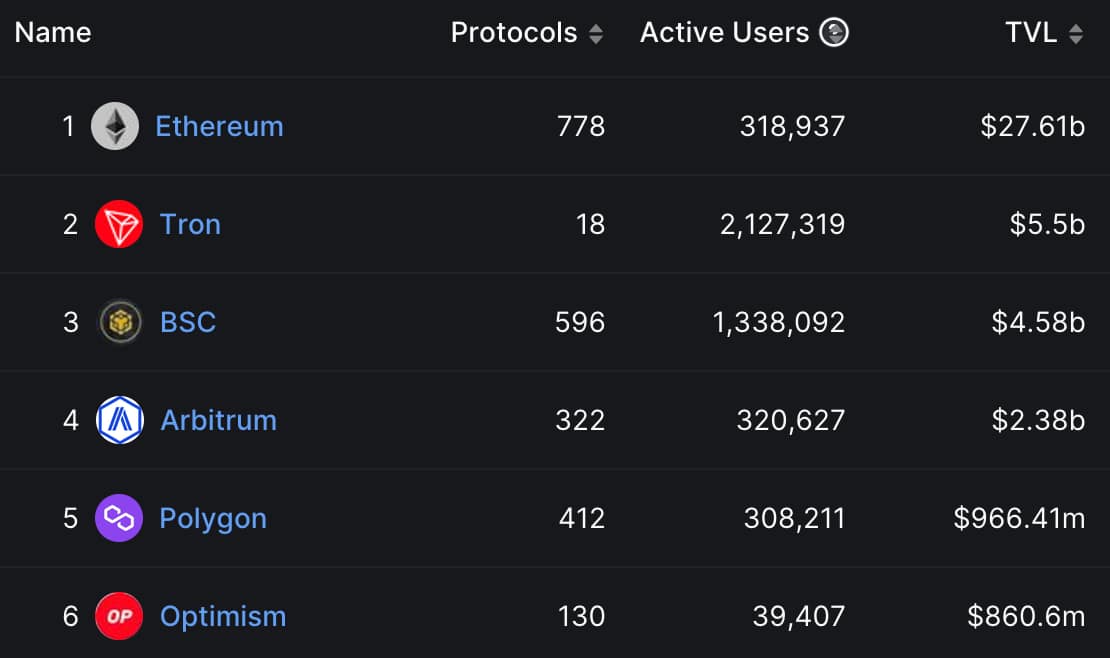The height and width of the screenshot is (658, 1110).
Task: Open the Active Users info icon
Action: [x=833, y=32]
